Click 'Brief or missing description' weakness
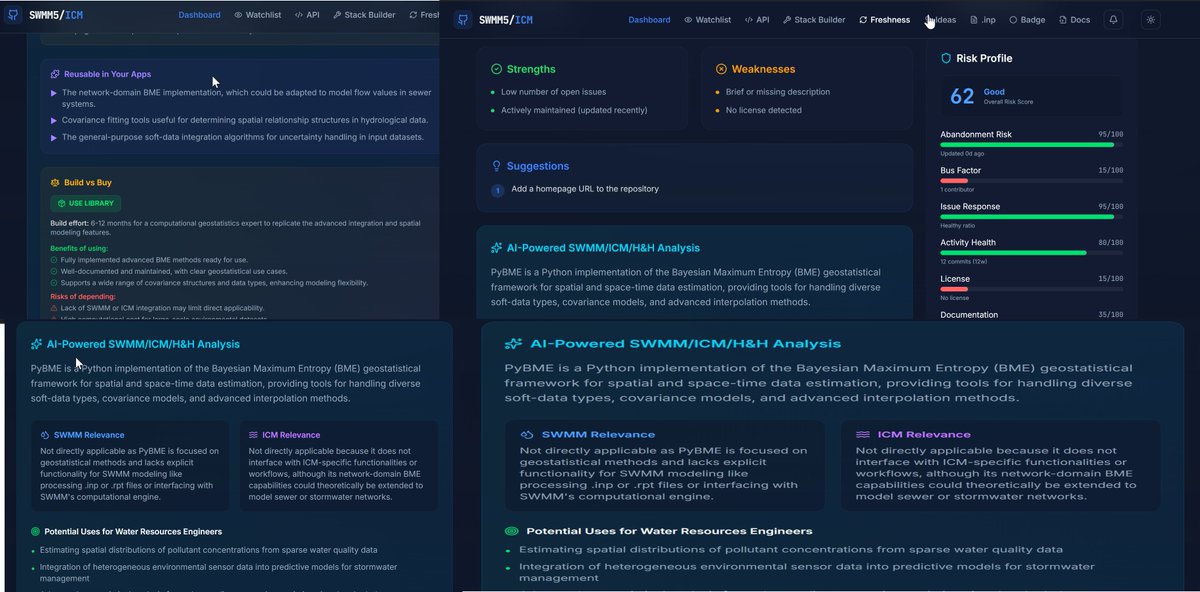 [x=778, y=92]
